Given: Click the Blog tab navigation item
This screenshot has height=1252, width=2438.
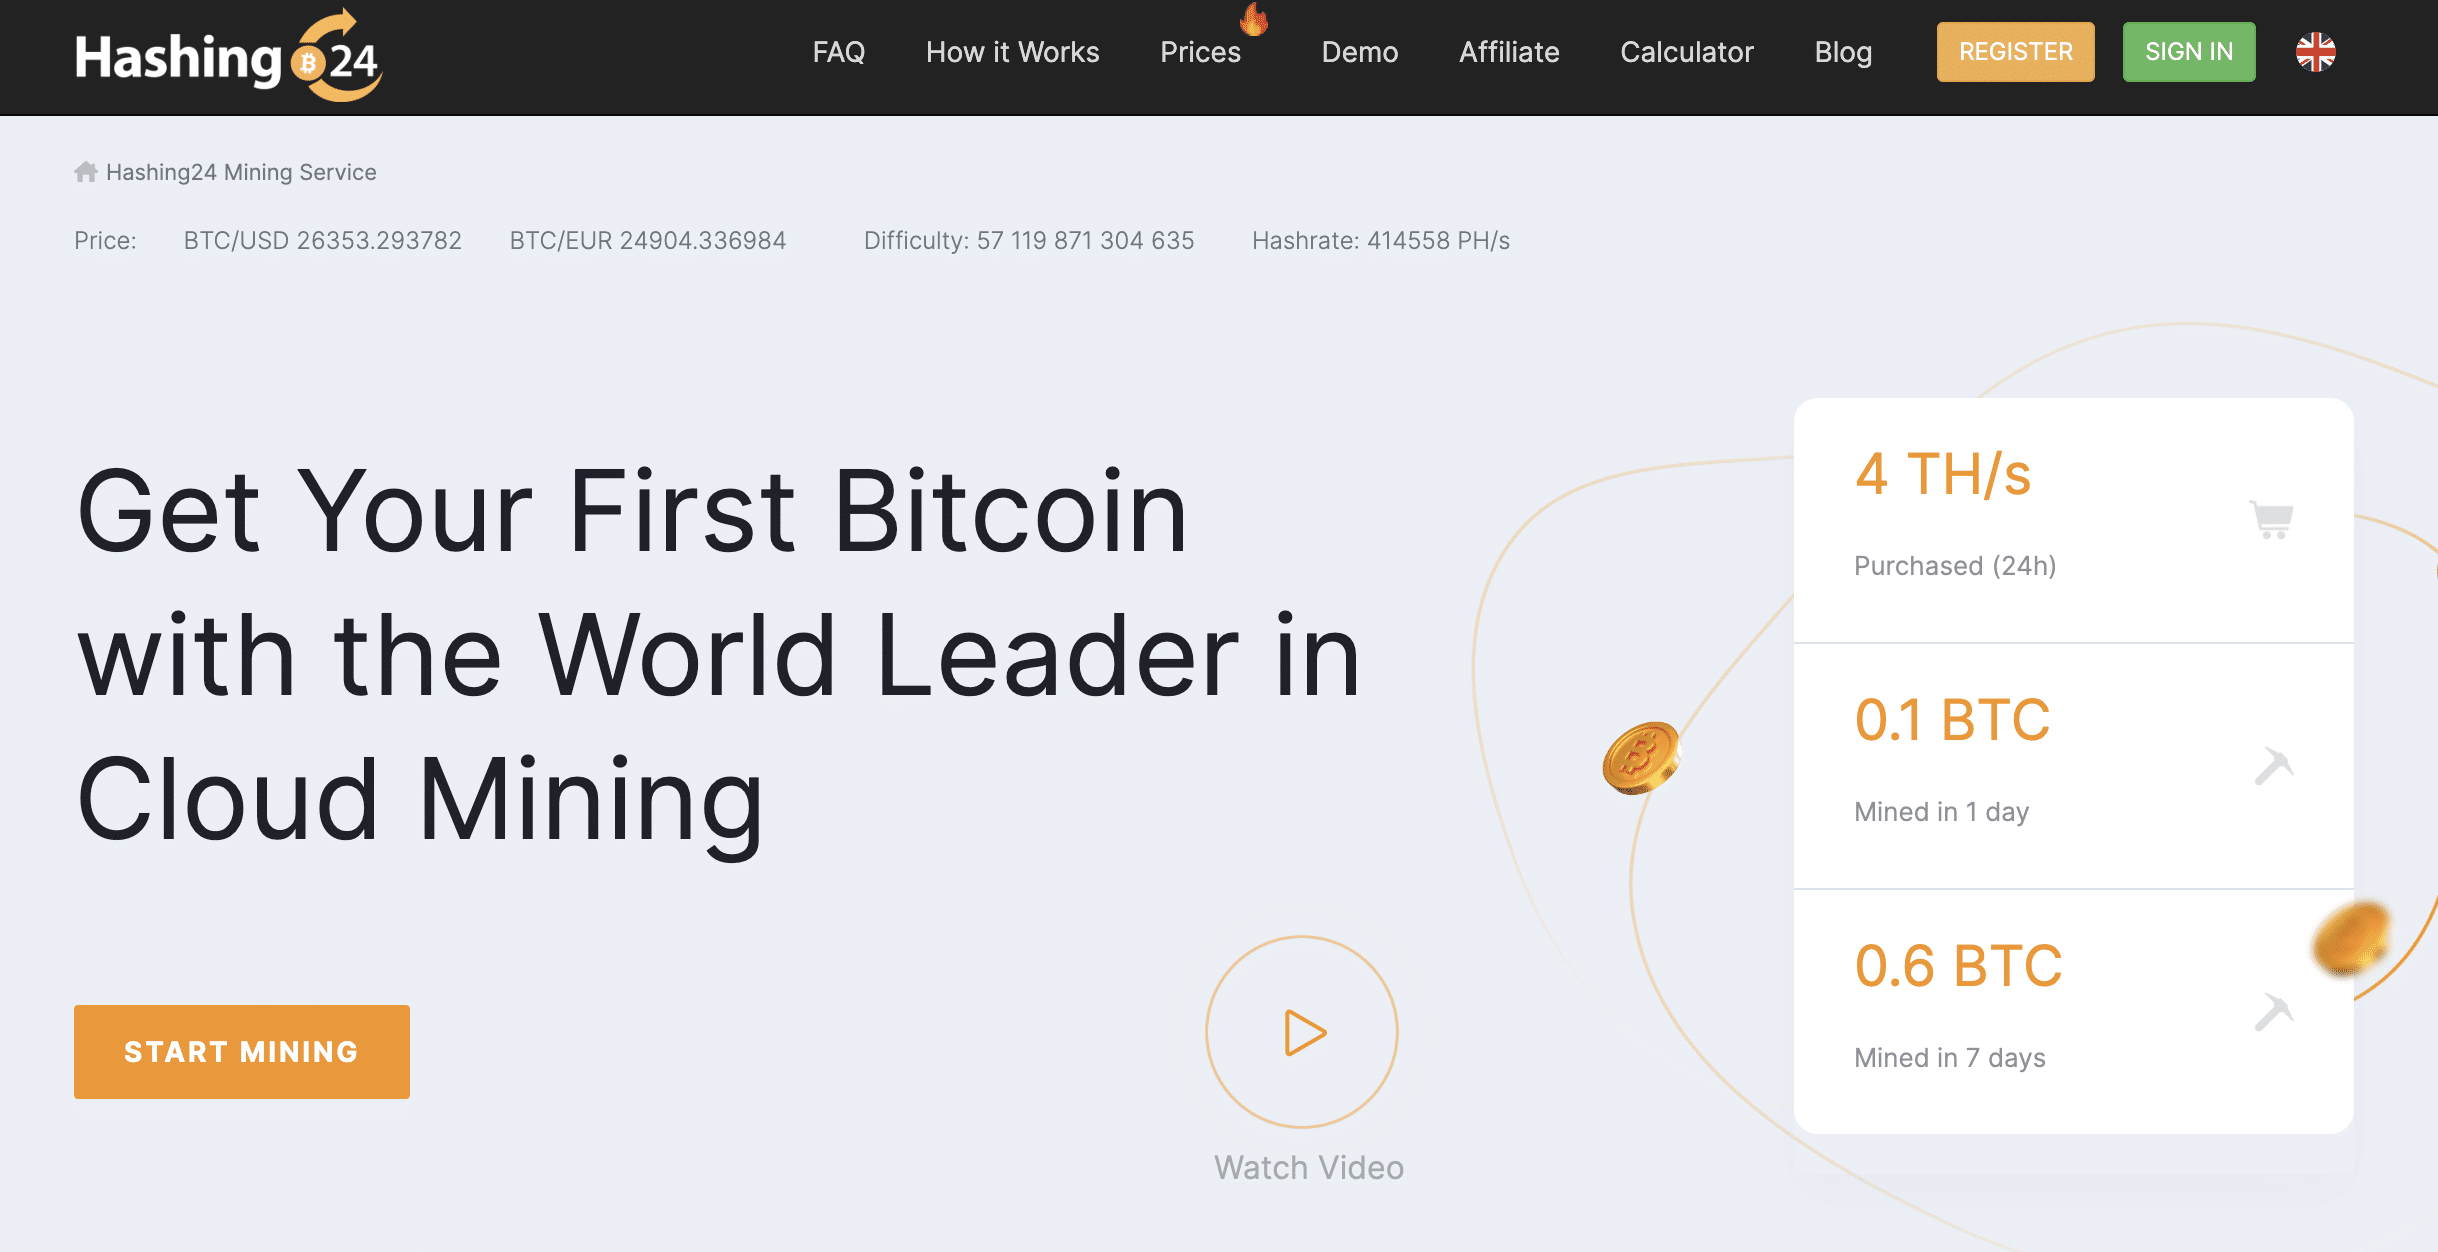Looking at the screenshot, I should [1842, 51].
